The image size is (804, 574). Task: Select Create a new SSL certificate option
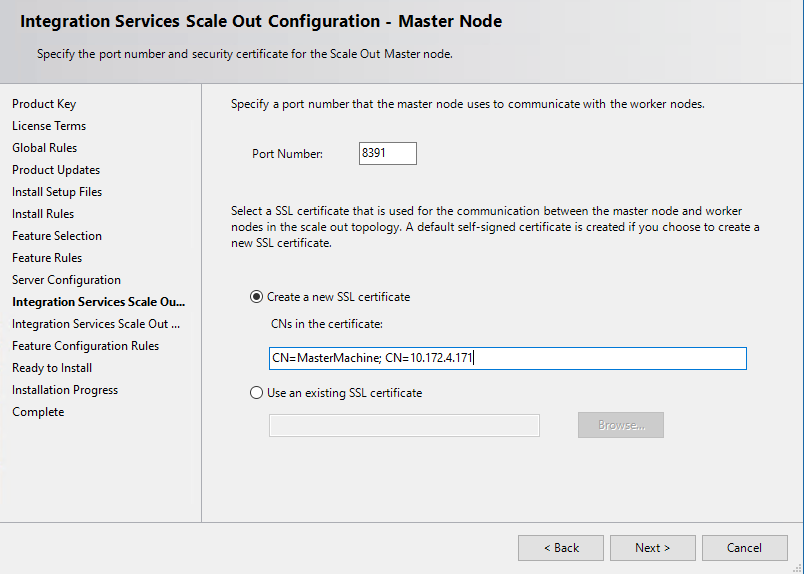[257, 297]
